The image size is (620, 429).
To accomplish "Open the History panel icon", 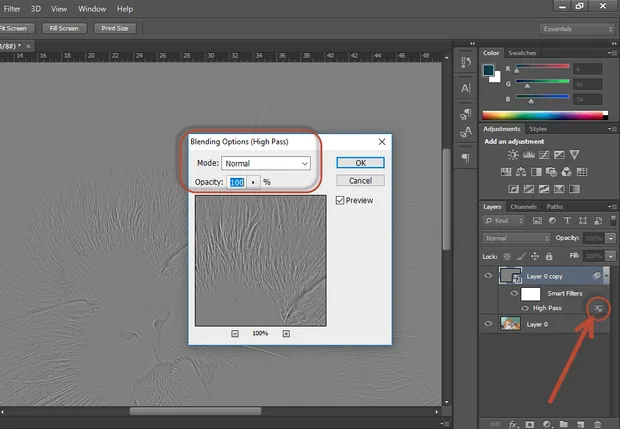I will coord(466,62).
